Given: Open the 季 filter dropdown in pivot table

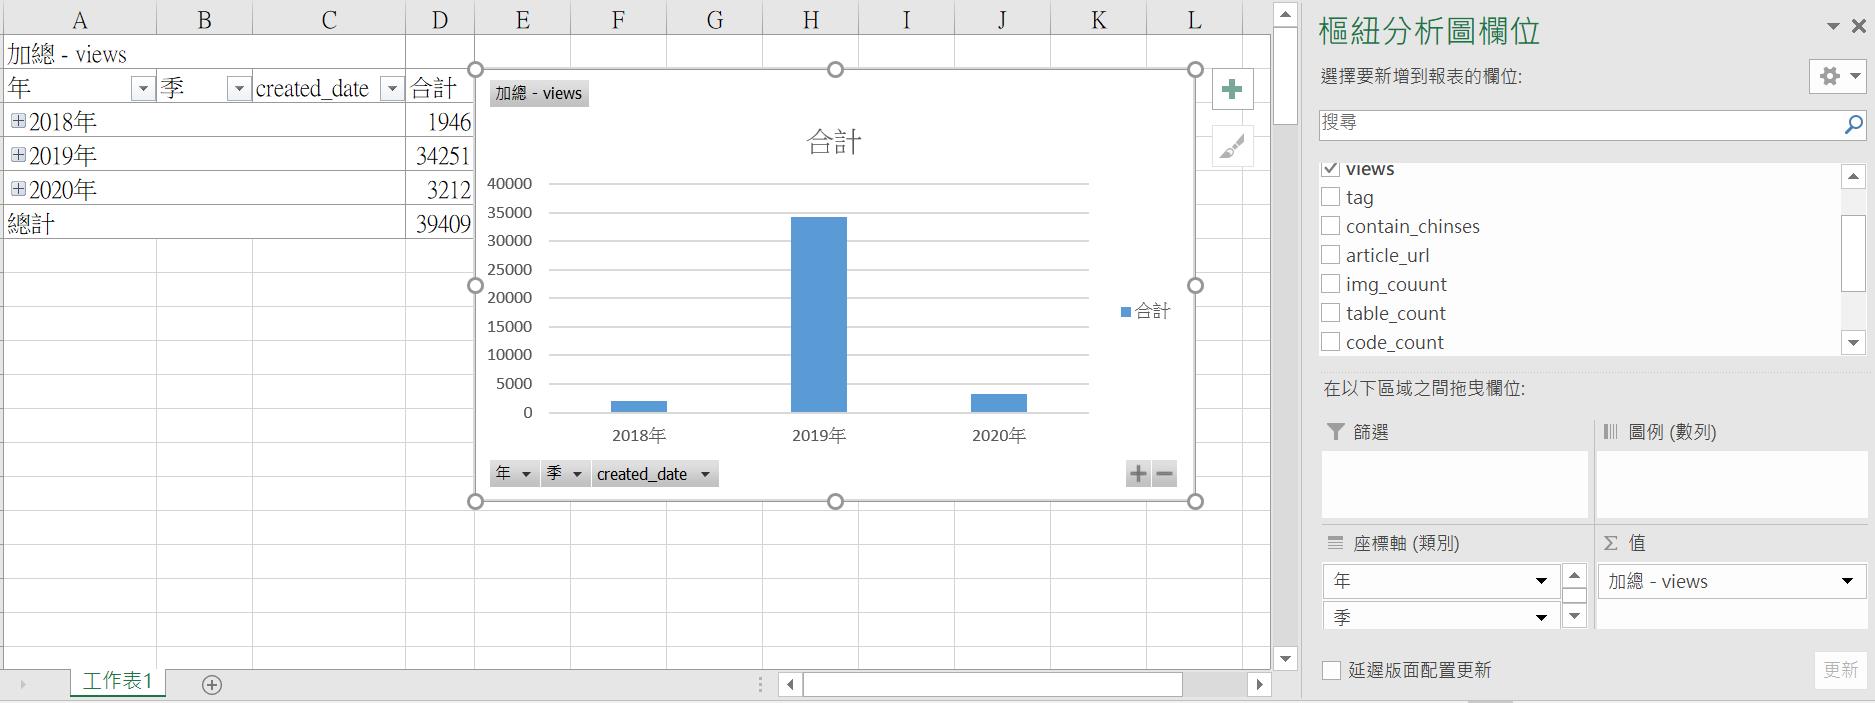Looking at the screenshot, I should 239,89.
